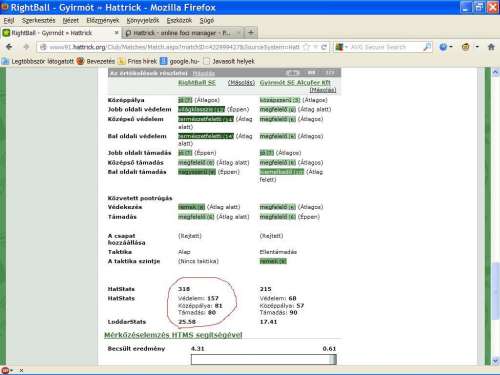Select the Gyirmót HatStats total 215
This screenshot has height=375, width=500.
pos(266,289)
